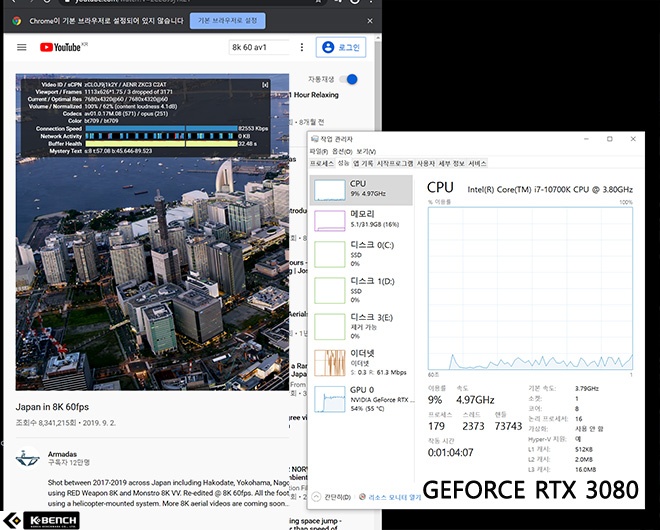
Task: Select 디스크 3(E:) removable disk item
Action: click(x=361, y=326)
